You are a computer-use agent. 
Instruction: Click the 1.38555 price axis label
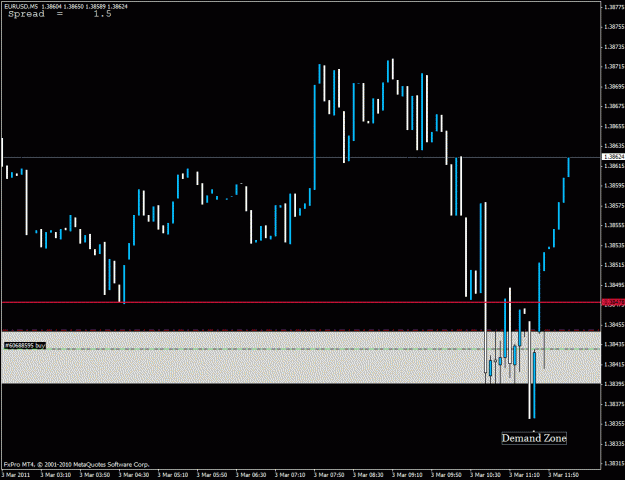point(614,225)
